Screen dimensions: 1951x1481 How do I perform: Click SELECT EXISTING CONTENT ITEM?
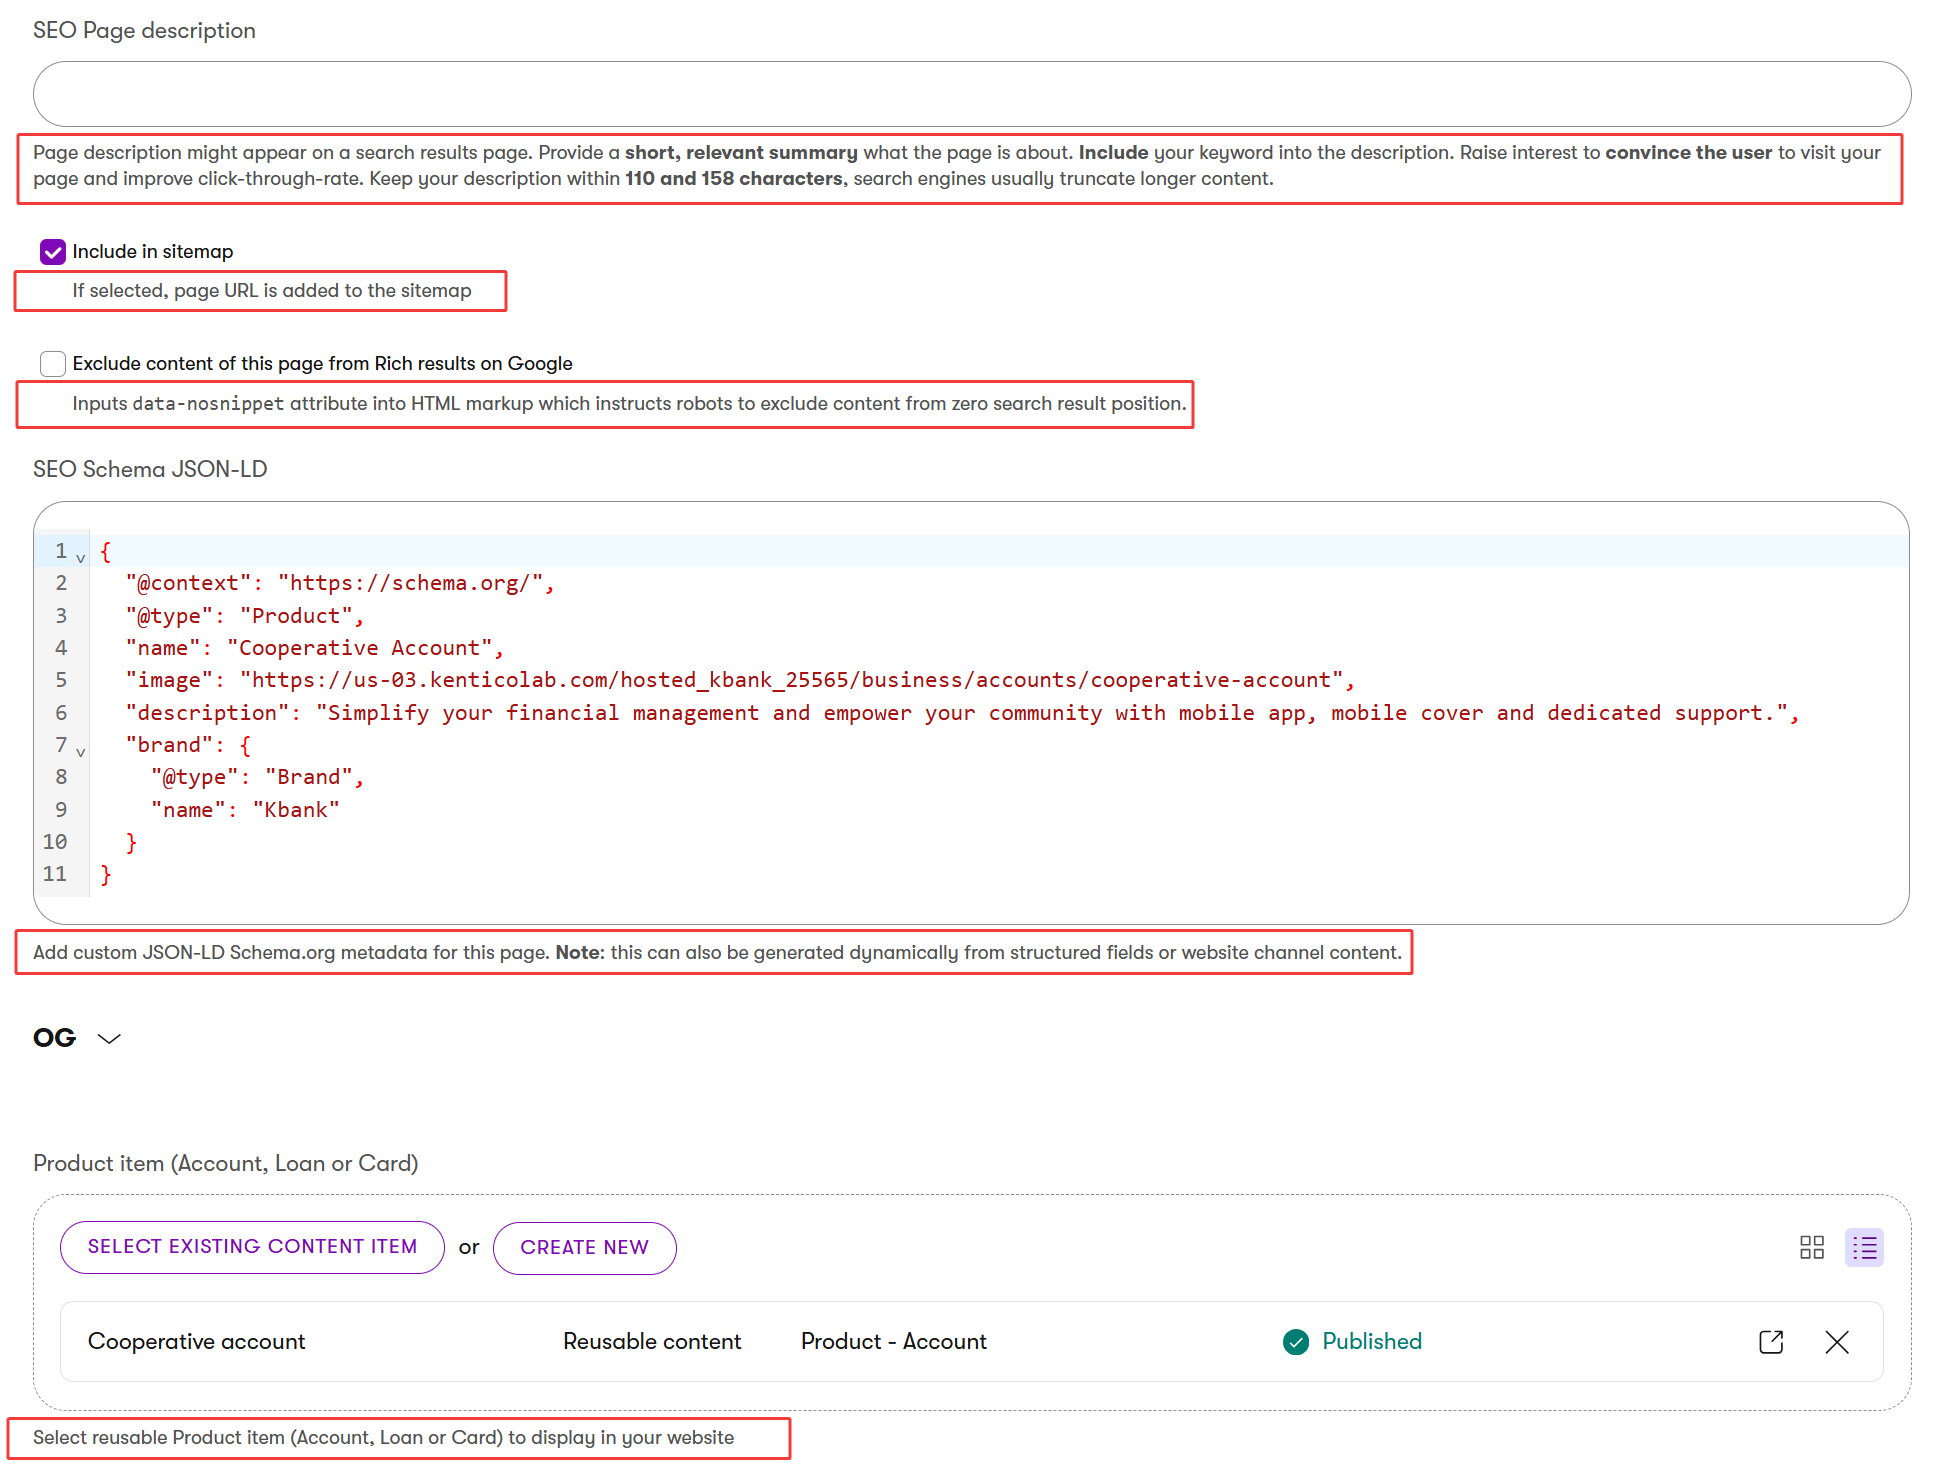tap(252, 1246)
